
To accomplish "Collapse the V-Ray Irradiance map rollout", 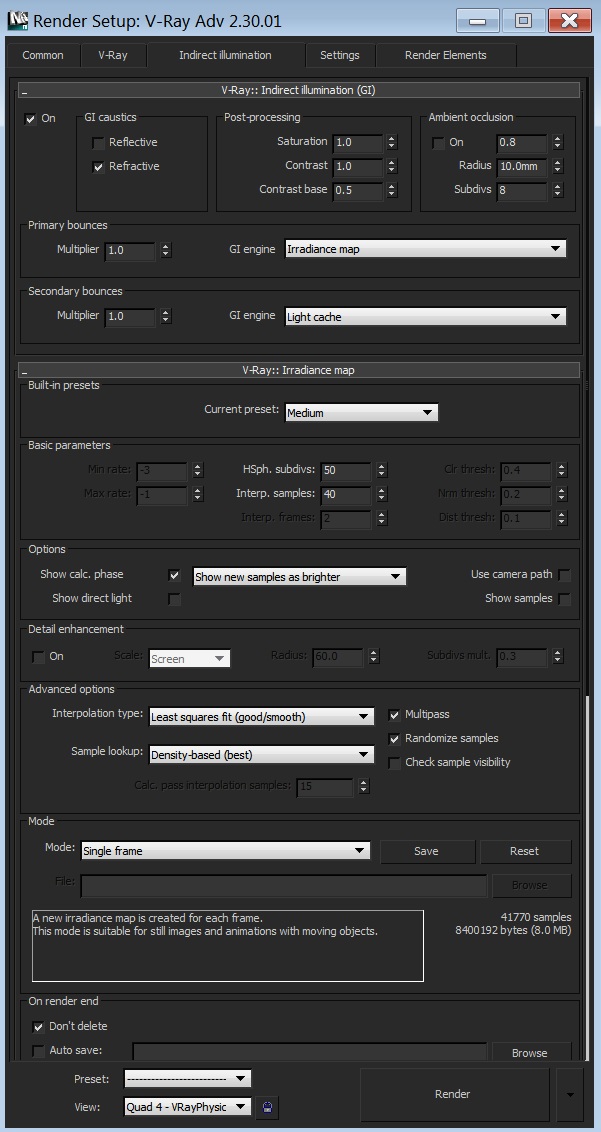I will 300,370.
